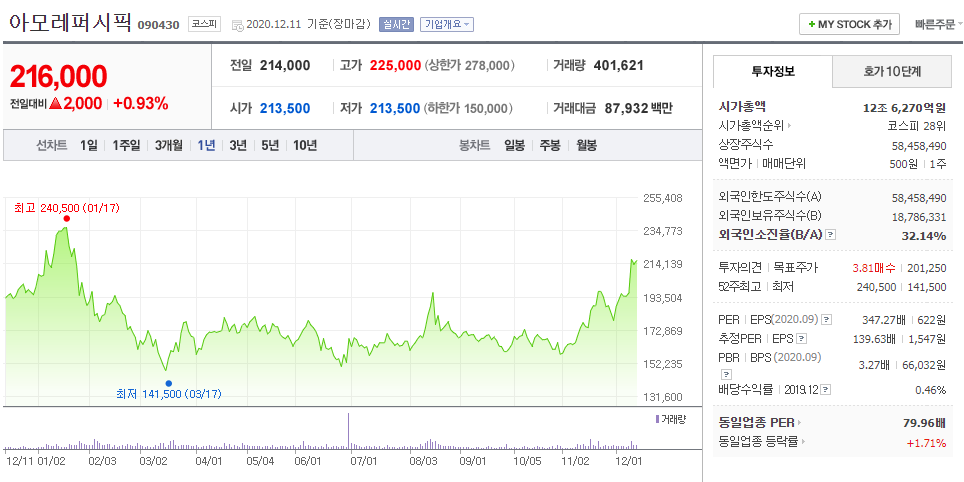This screenshot has width=964, height=482.
Task: Click 전일 value 214,000
Action: tap(285, 65)
